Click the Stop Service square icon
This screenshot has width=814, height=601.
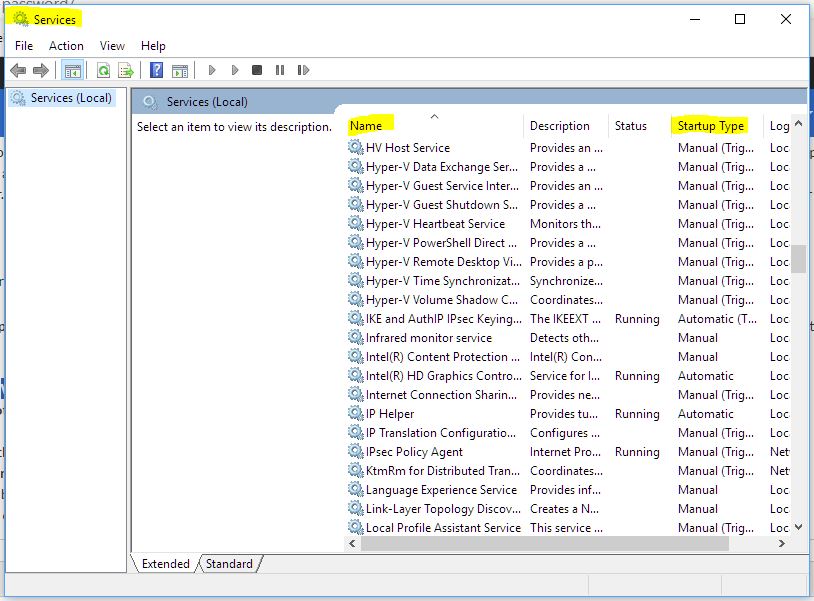(257, 70)
